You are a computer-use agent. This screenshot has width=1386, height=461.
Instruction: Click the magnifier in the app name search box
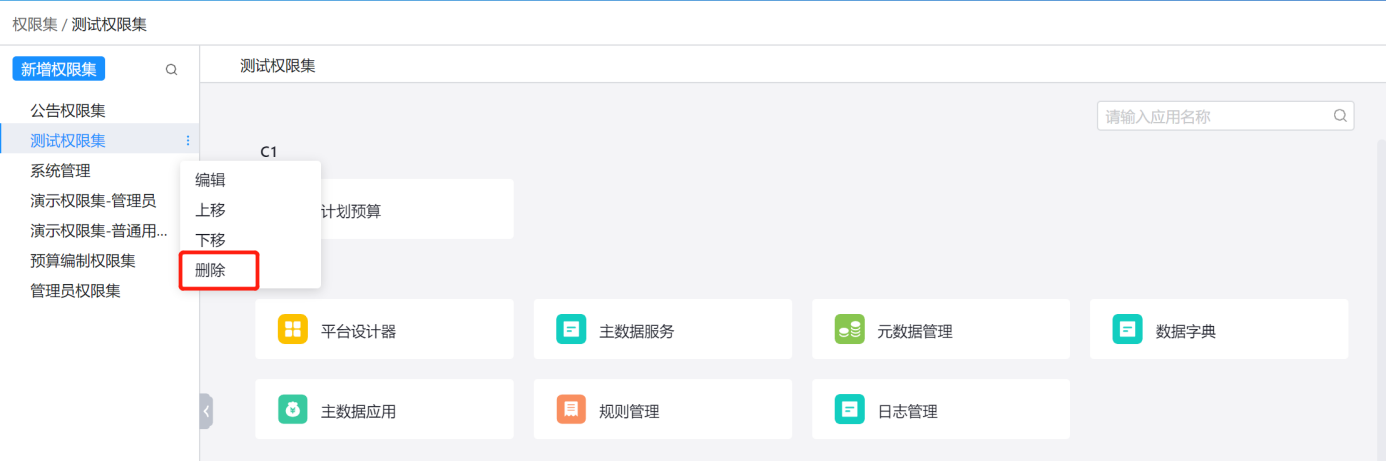pyautogui.click(x=1340, y=116)
